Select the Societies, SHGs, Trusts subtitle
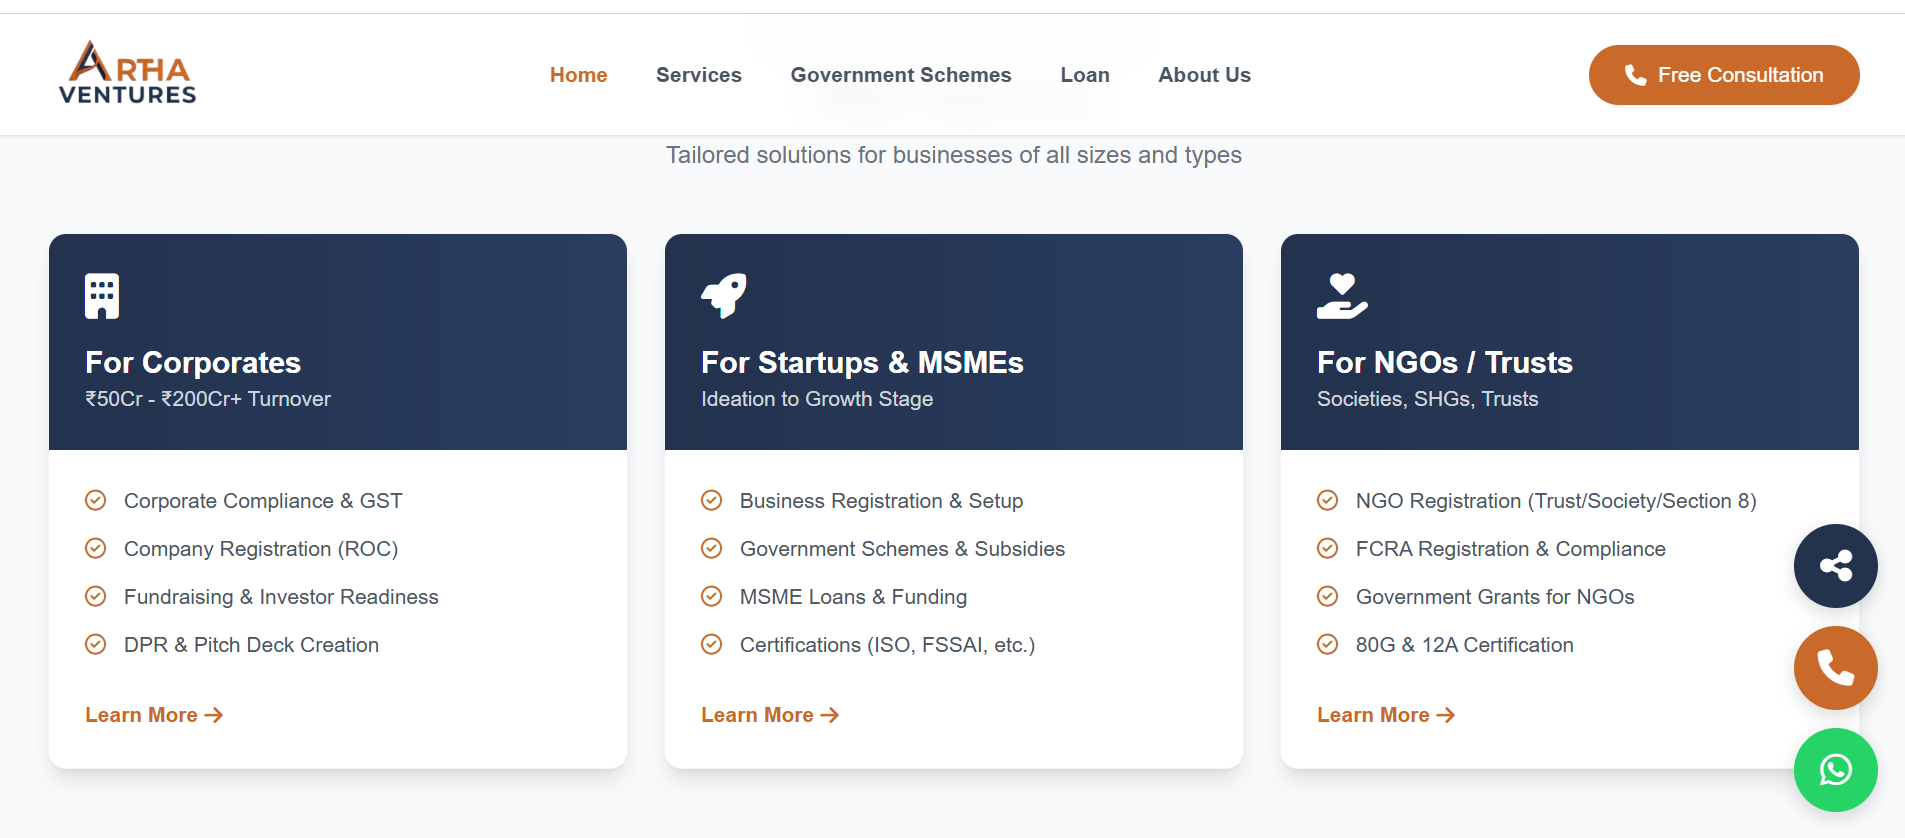The height and width of the screenshot is (838, 1905). click(x=1427, y=399)
